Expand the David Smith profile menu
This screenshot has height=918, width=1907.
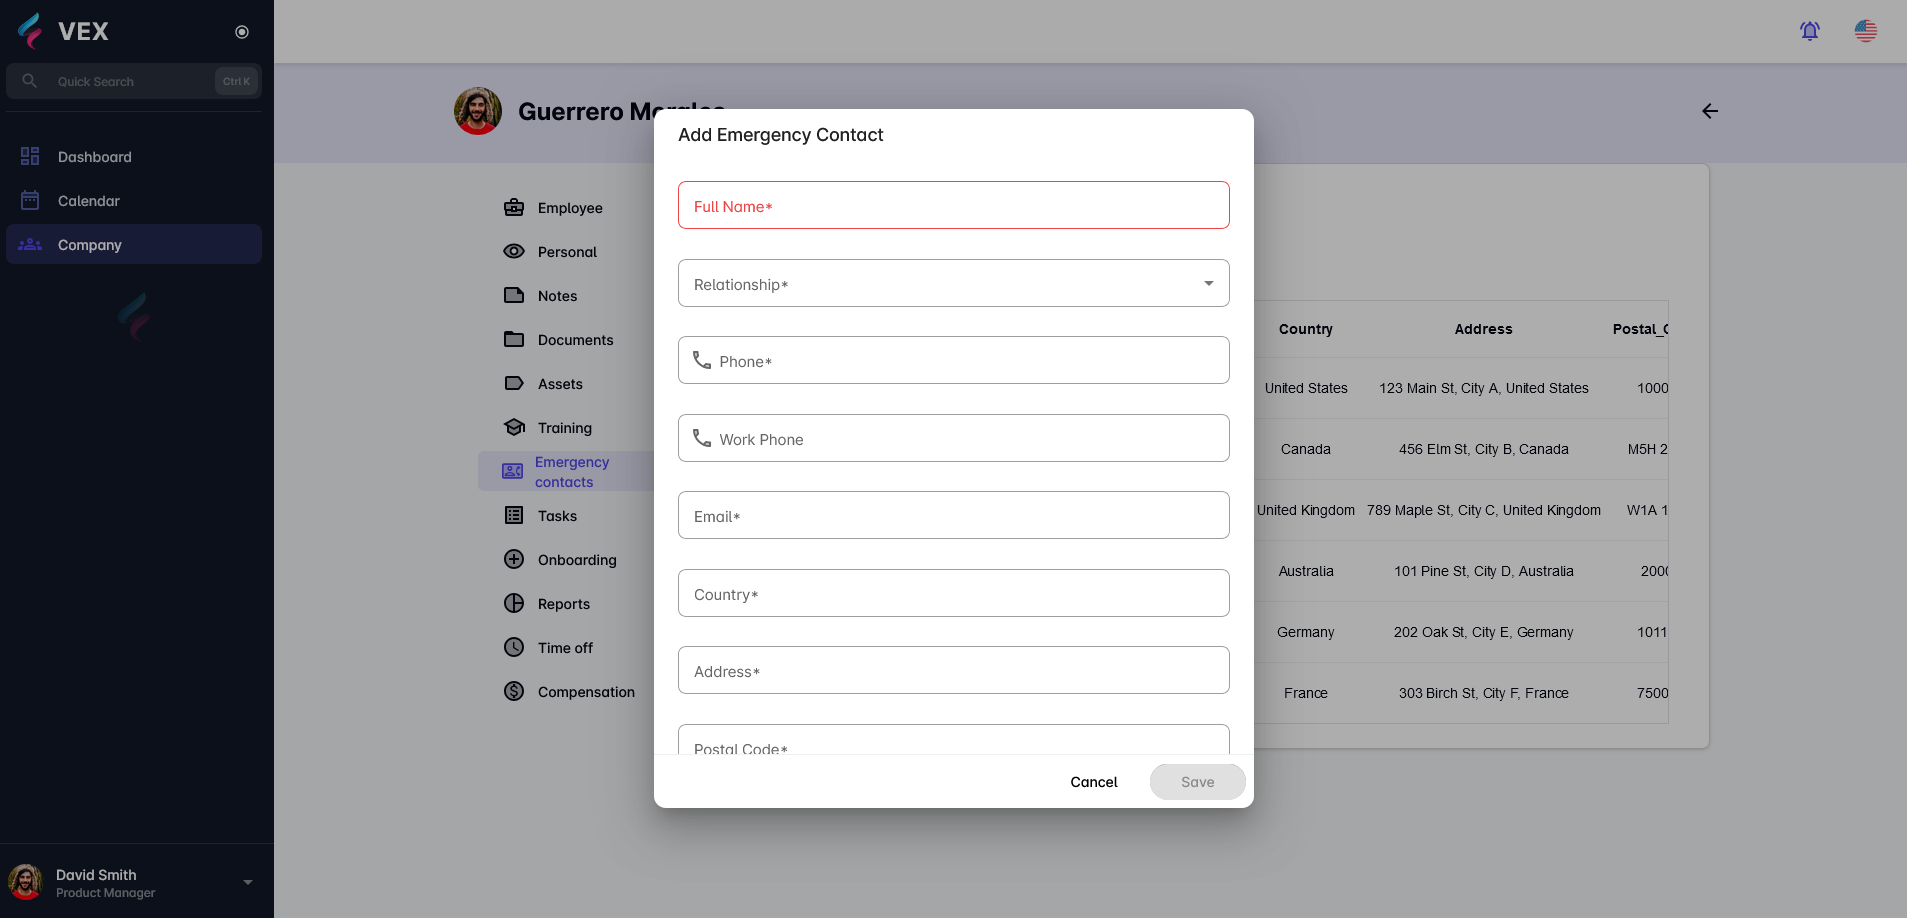pyautogui.click(x=247, y=882)
